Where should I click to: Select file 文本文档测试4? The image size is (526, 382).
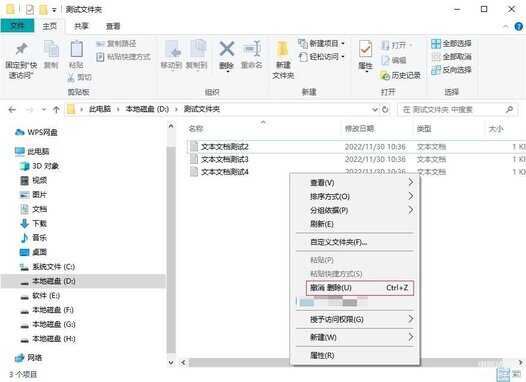pos(224,172)
